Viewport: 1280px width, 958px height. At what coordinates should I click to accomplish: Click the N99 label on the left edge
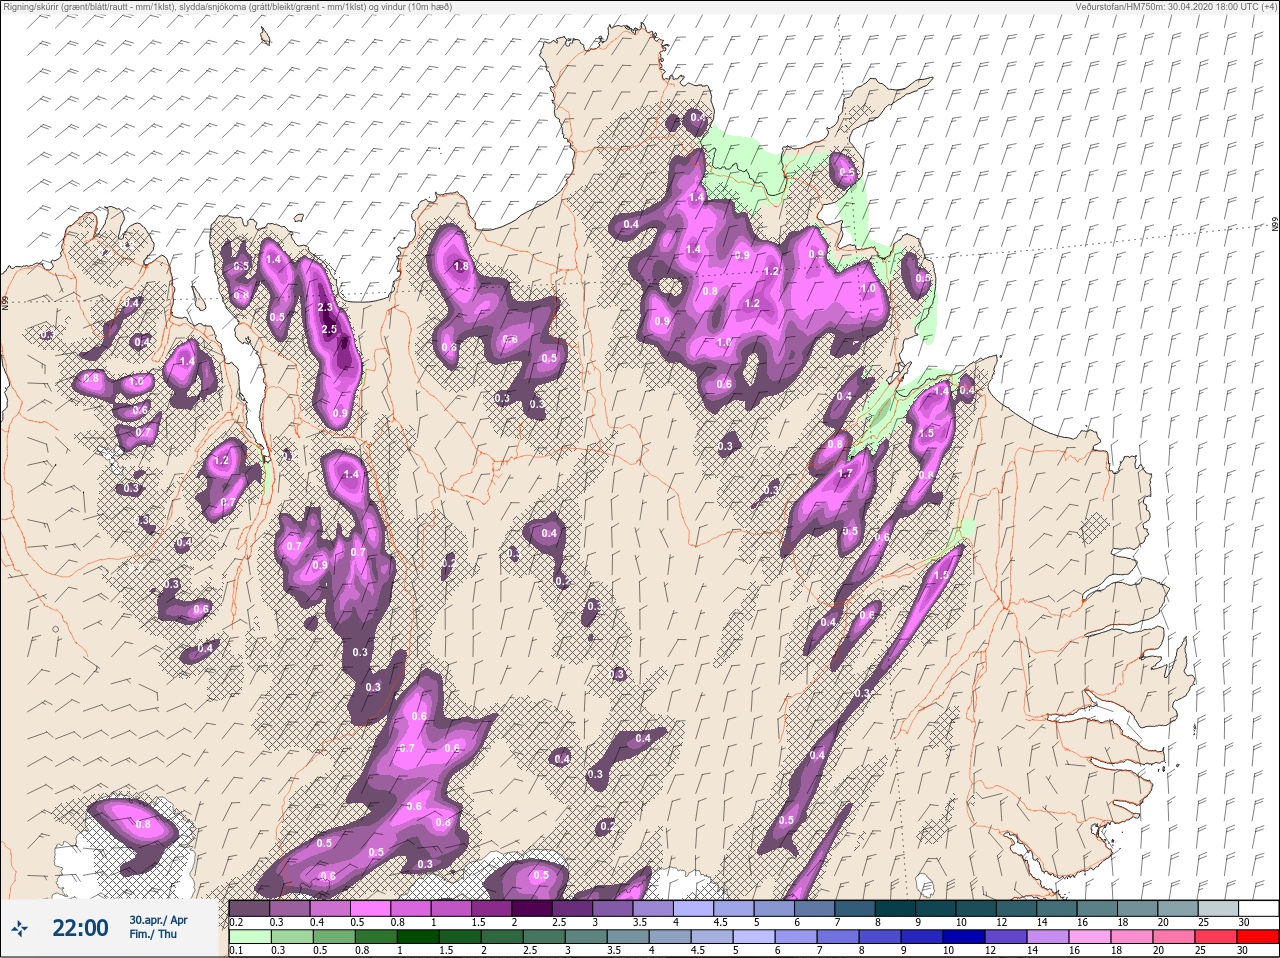(x=5, y=301)
